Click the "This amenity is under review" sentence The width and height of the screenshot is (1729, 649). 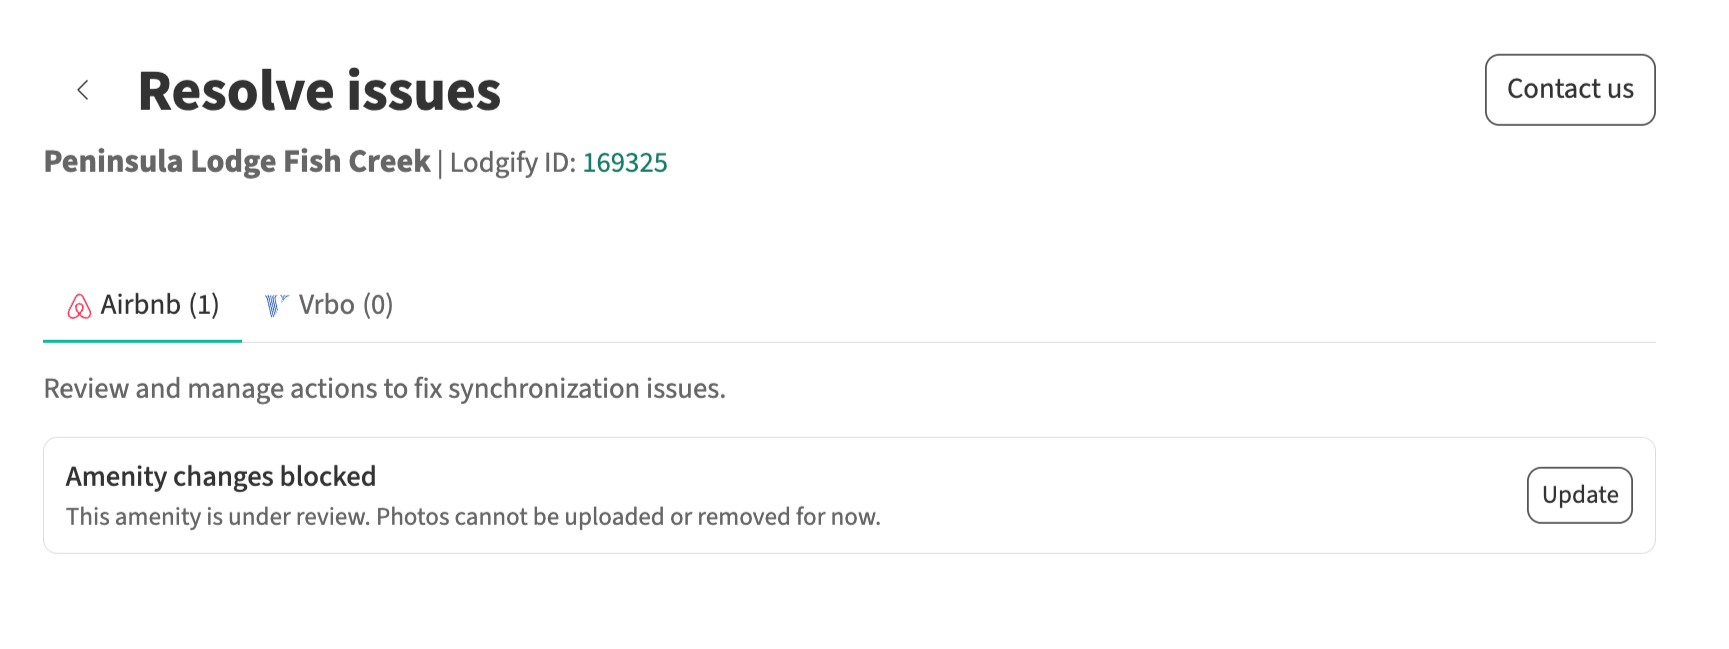click(x=218, y=517)
